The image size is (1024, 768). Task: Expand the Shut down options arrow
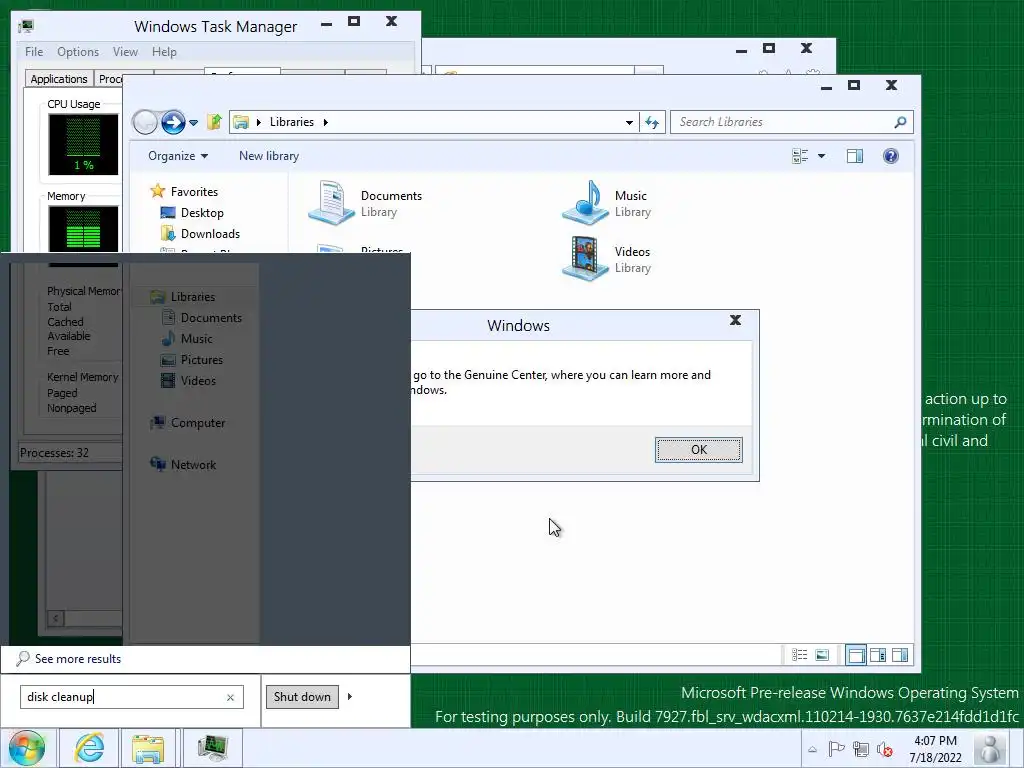350,697
